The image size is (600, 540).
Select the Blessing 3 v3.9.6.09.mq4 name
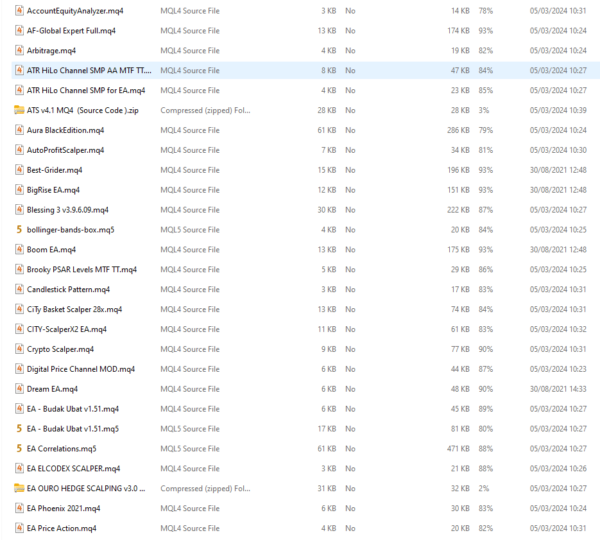click(67, 210)
